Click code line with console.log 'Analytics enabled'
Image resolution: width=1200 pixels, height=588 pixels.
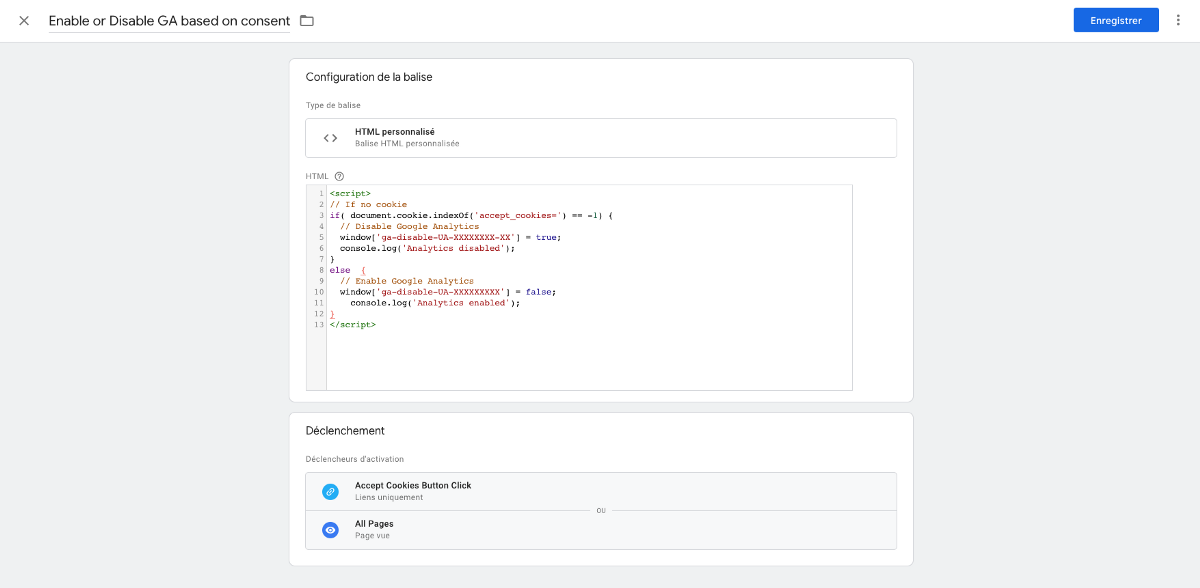pyautogui.click(x=435, y=303)
